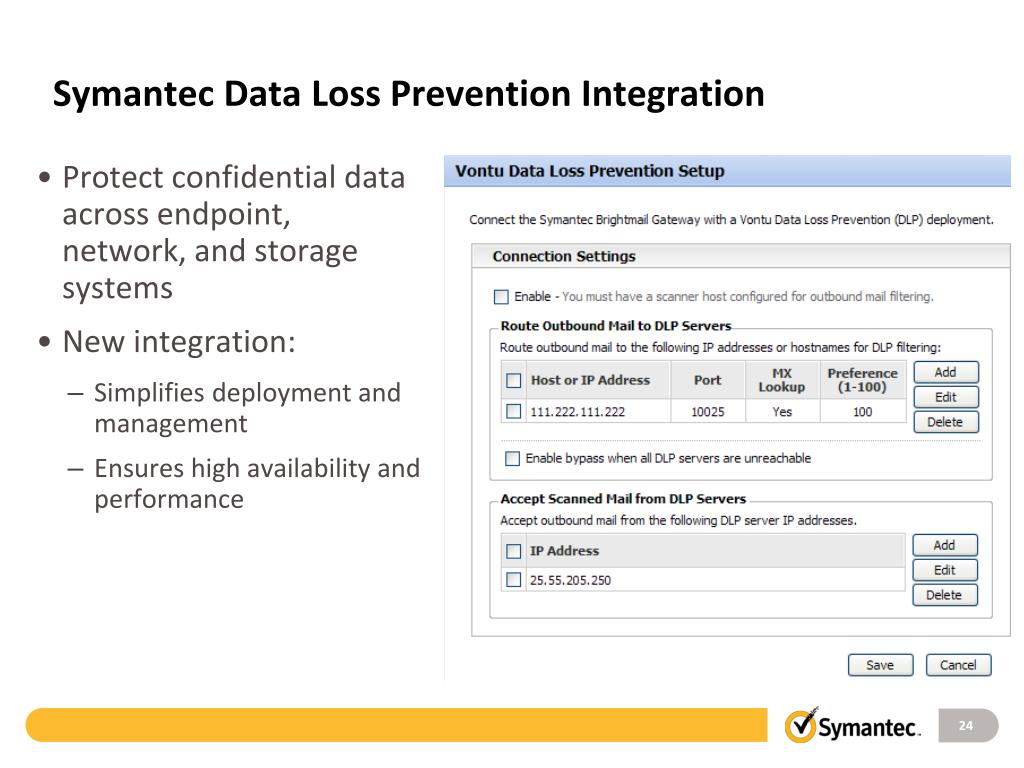The image size is (1024, 768).
Task: Select the checkbox for host 111.222.111.222
Action: [514, 411]
